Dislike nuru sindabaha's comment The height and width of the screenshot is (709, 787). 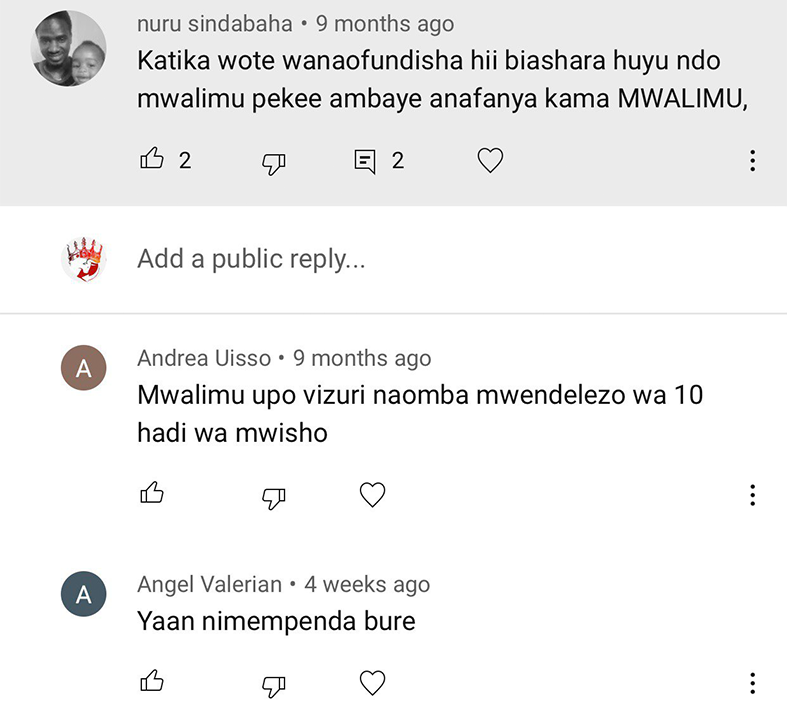pos(273,161)
